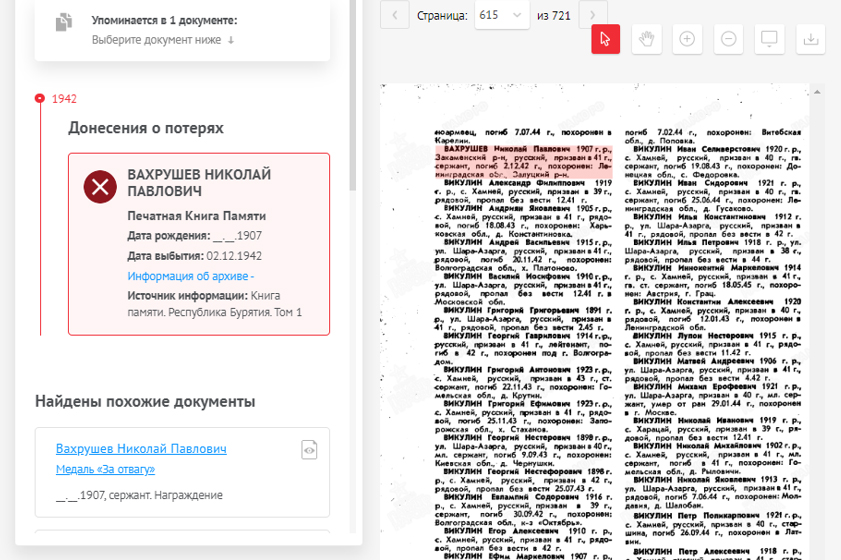Image resolution: width=841 pixels, height=560 pixels.
Task: Select the pointer cursor tool
Action: 606,39
